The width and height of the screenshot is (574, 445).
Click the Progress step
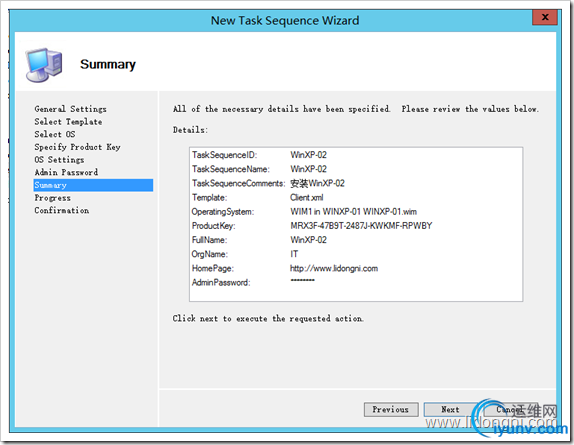(52, 198)
